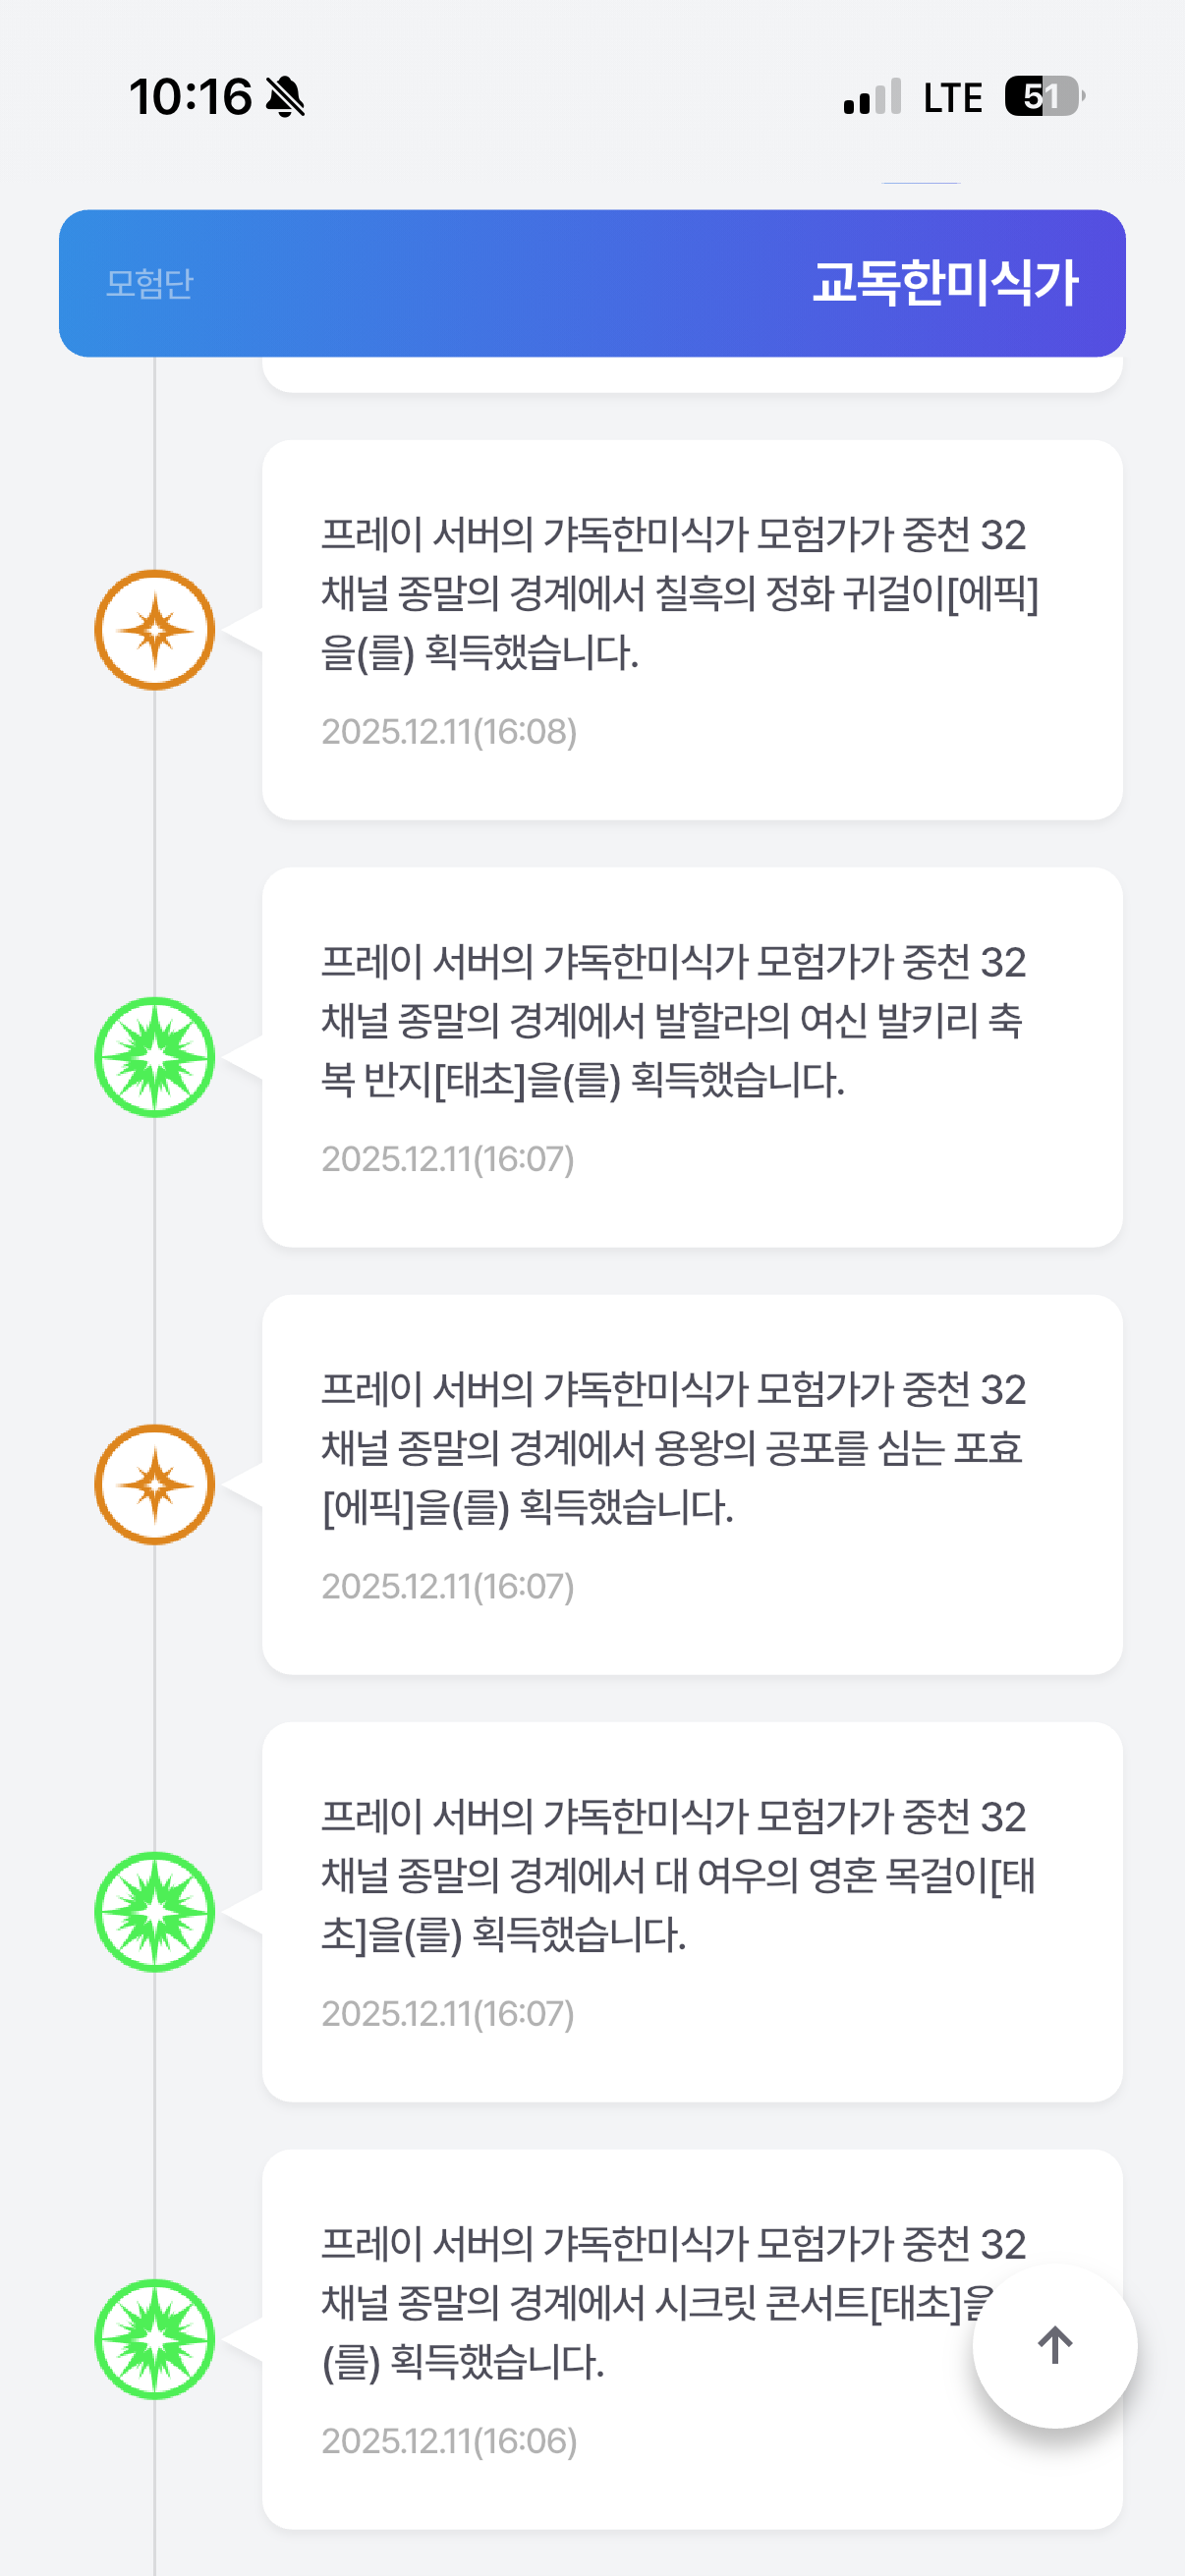Tap the orange epic icon beside 용왕의 공포를 심는 포효
This screenshot has height=2576, width=1185.
(x=155, y=1485)
